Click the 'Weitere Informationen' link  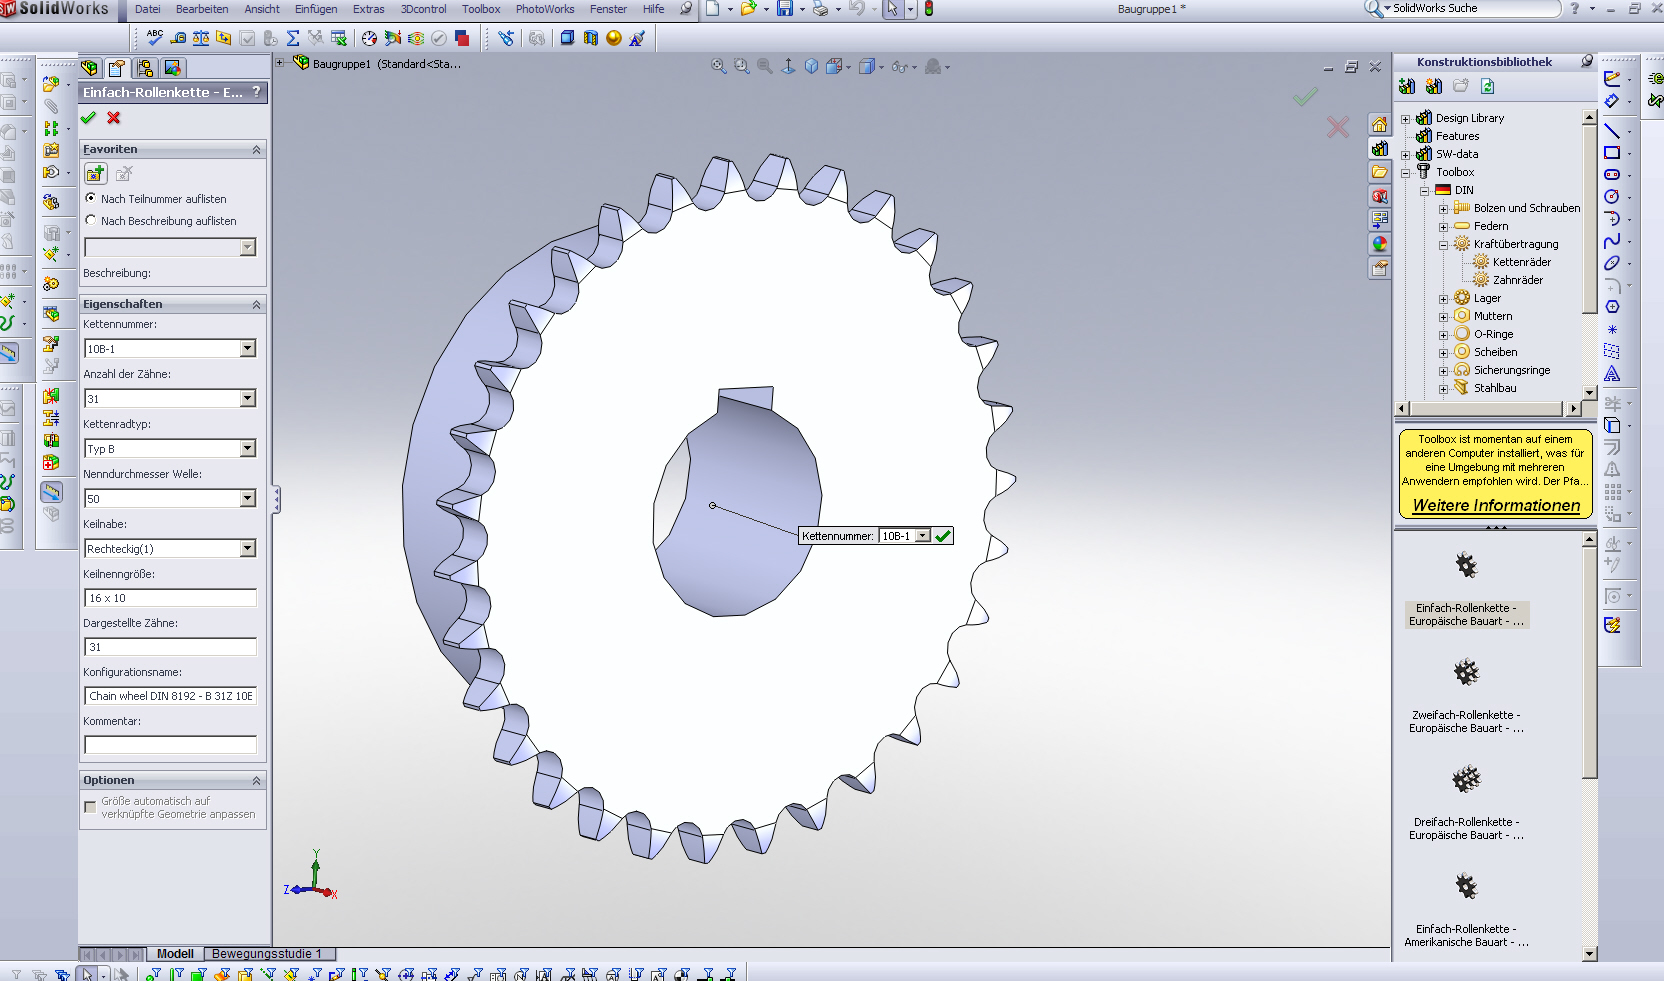tap(1496, 505)
